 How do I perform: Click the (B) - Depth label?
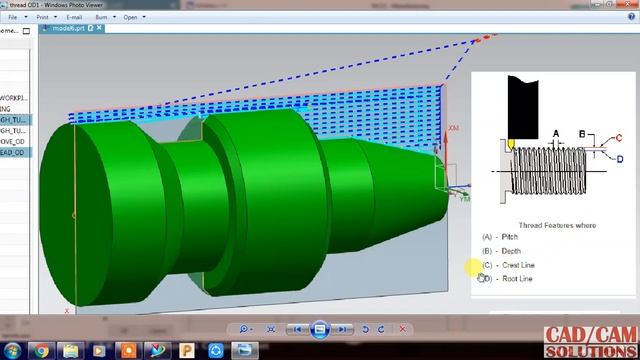click(501, 251)
